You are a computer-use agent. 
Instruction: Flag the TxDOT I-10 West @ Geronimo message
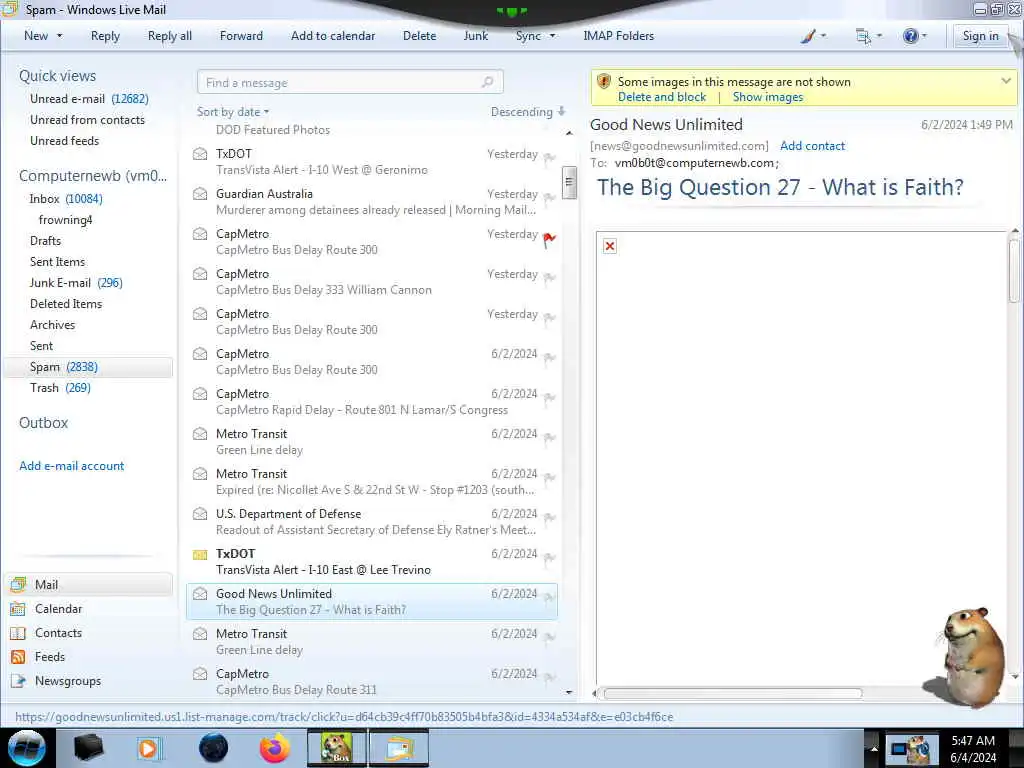549,157
